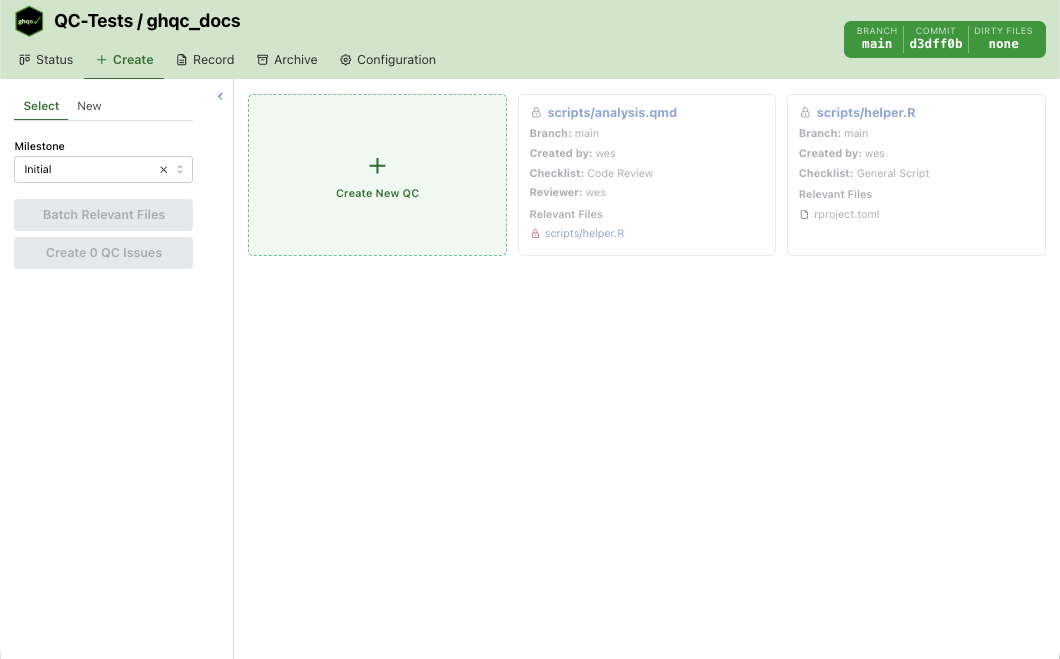Click the file icon next to rproject.toml

[804, 215]
